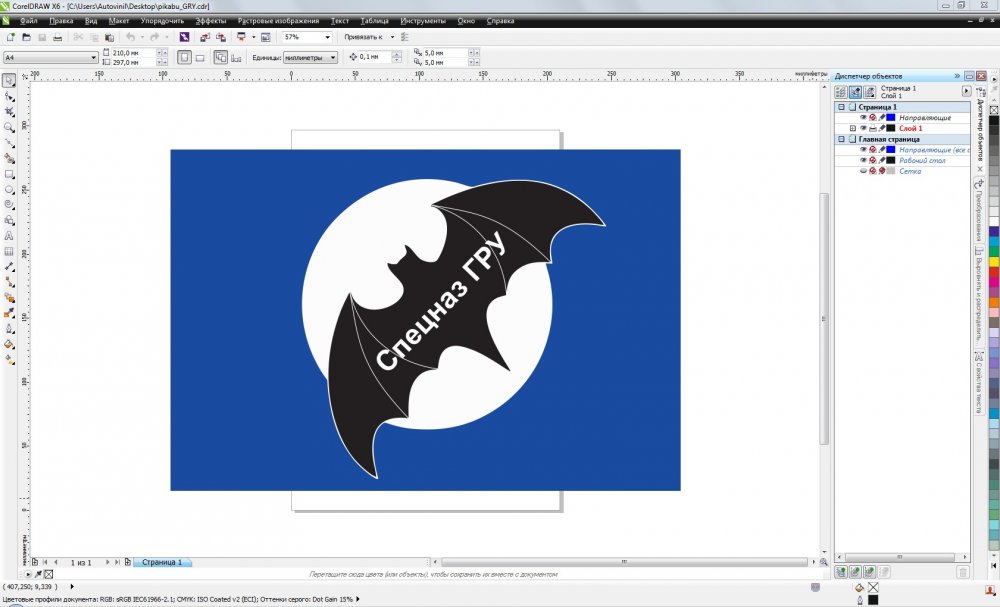This screenshot has height=607, width=1000.
Task: Open the A4 page size dropdown
Action: point(94,58)
